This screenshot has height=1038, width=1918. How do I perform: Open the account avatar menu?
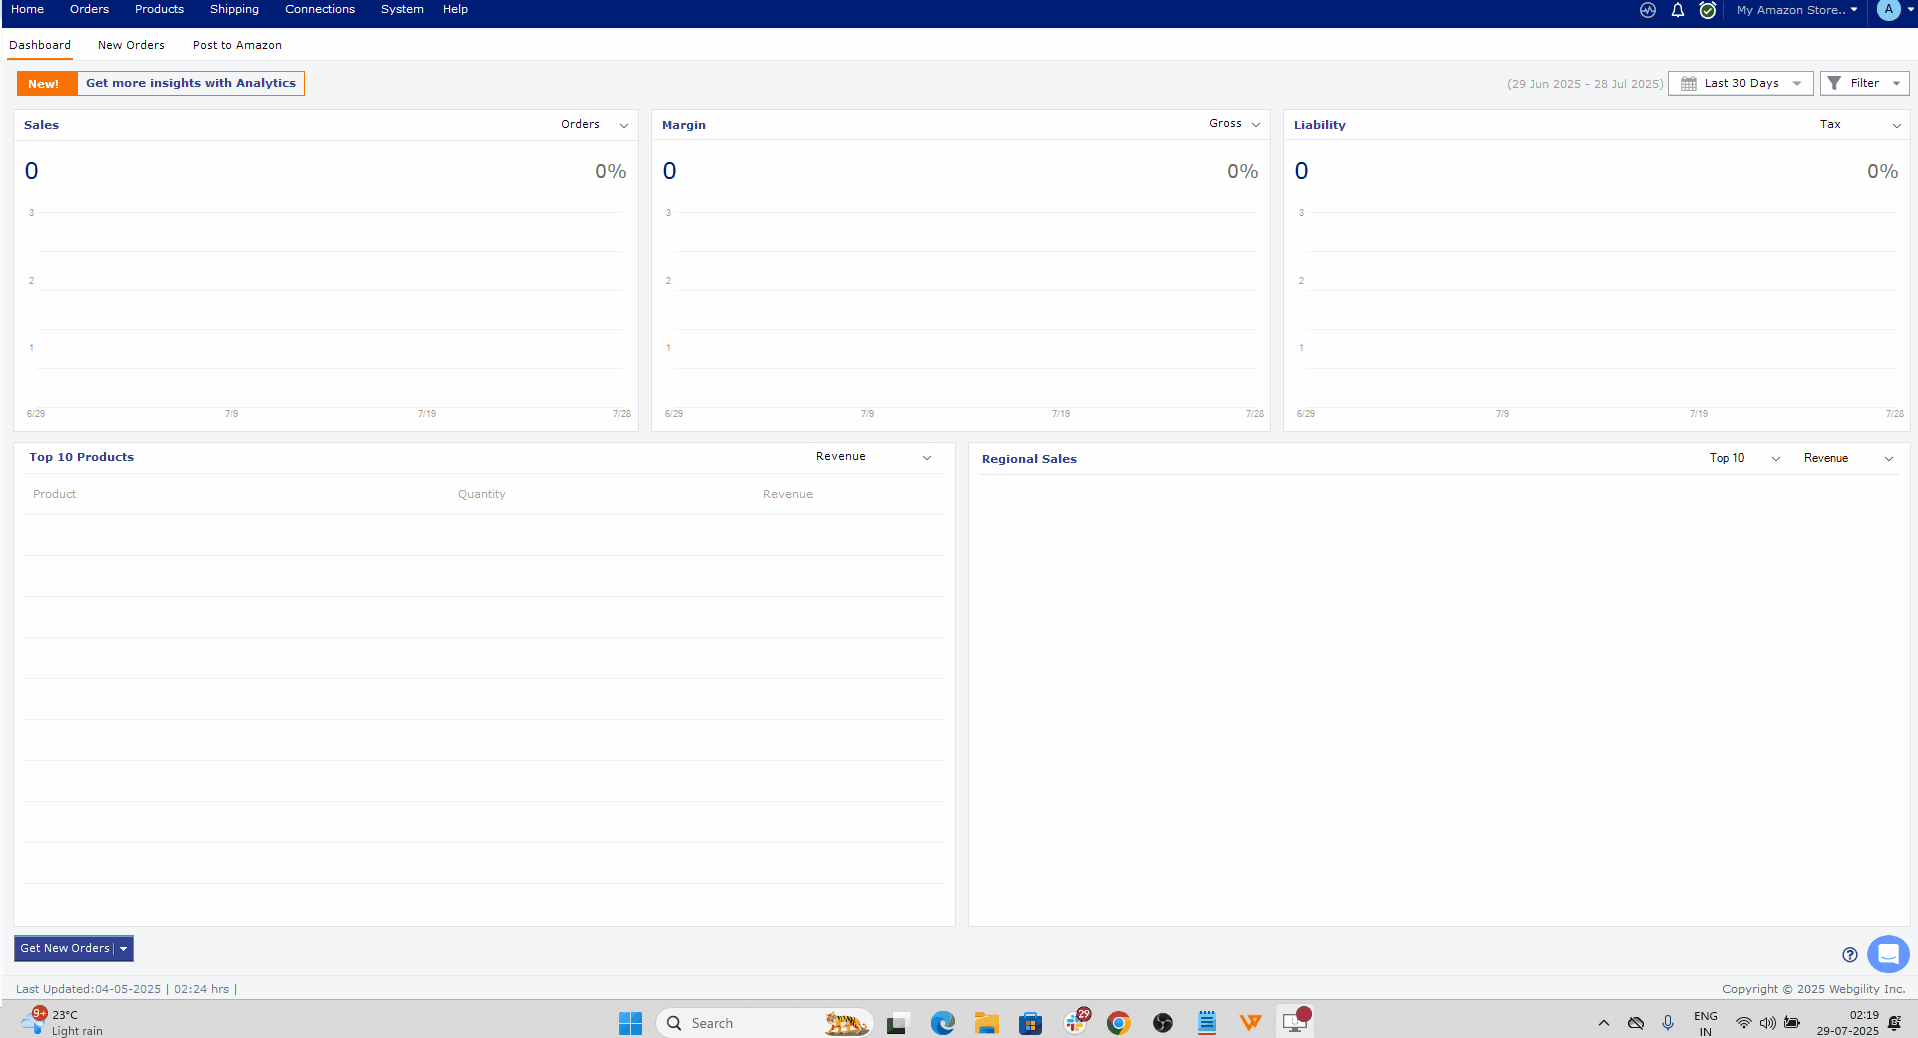(x=1889, y=10)
